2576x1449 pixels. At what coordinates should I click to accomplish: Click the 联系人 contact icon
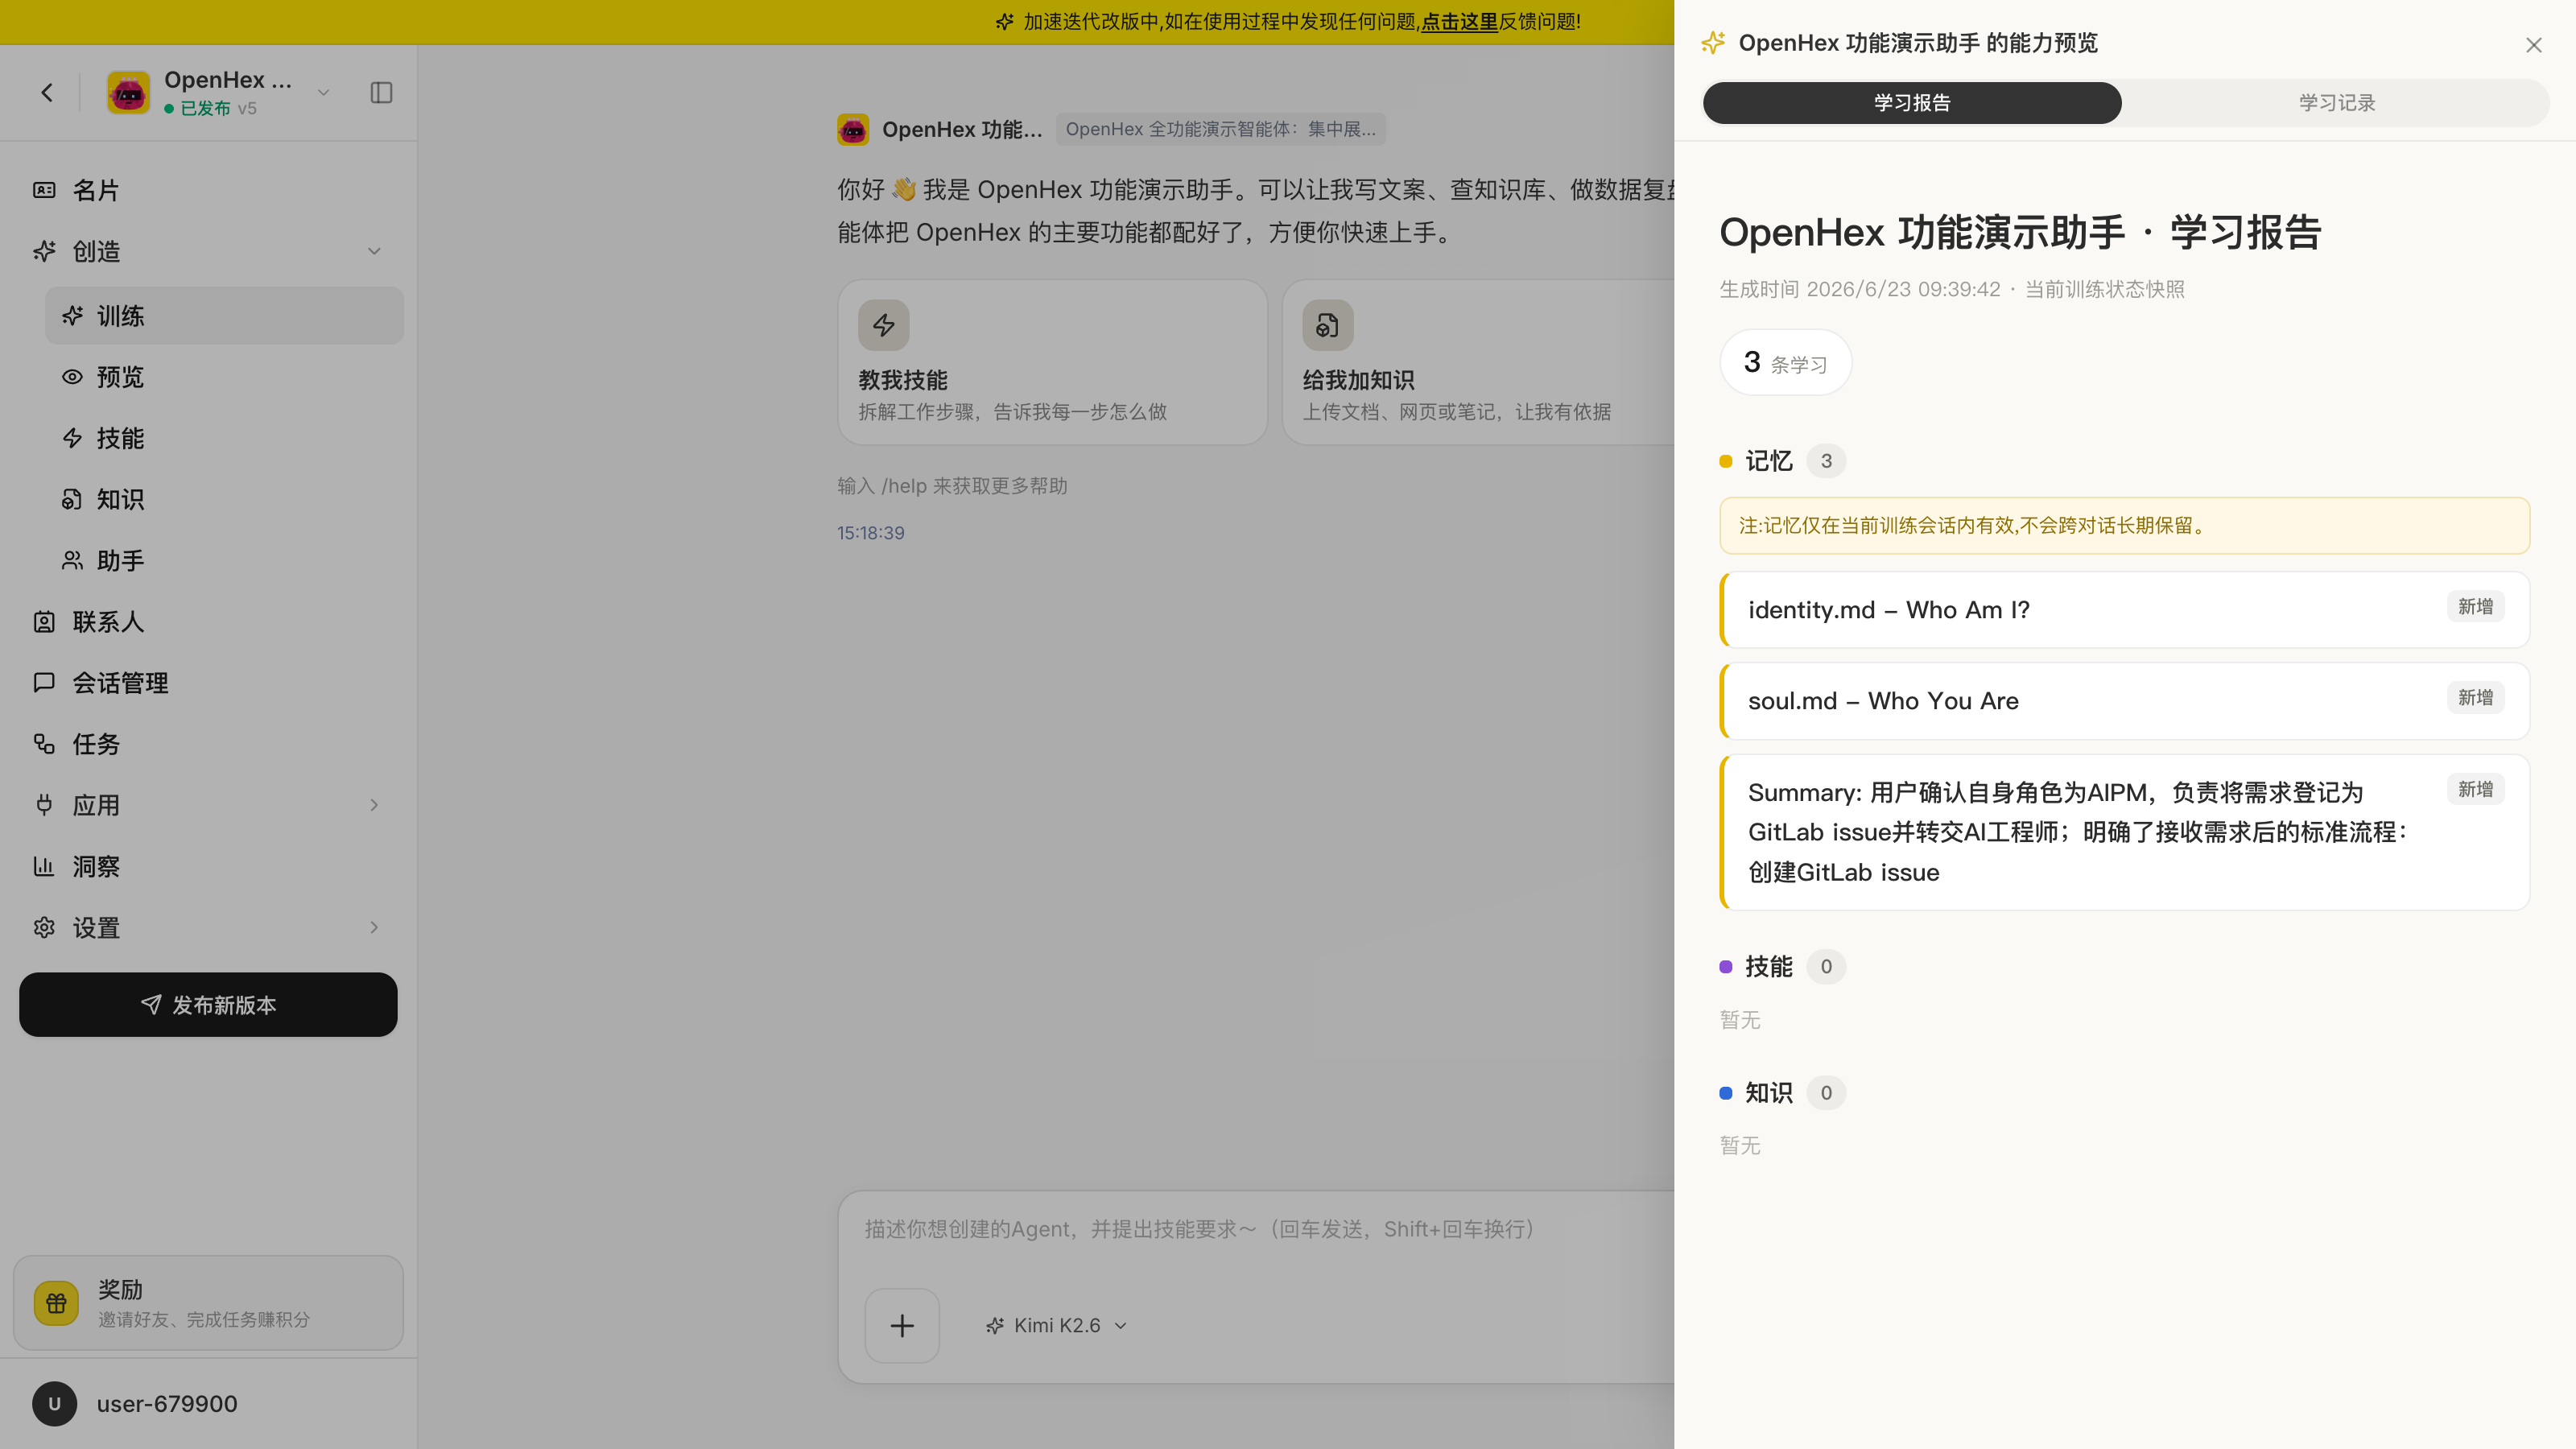[x=44, y=622]
